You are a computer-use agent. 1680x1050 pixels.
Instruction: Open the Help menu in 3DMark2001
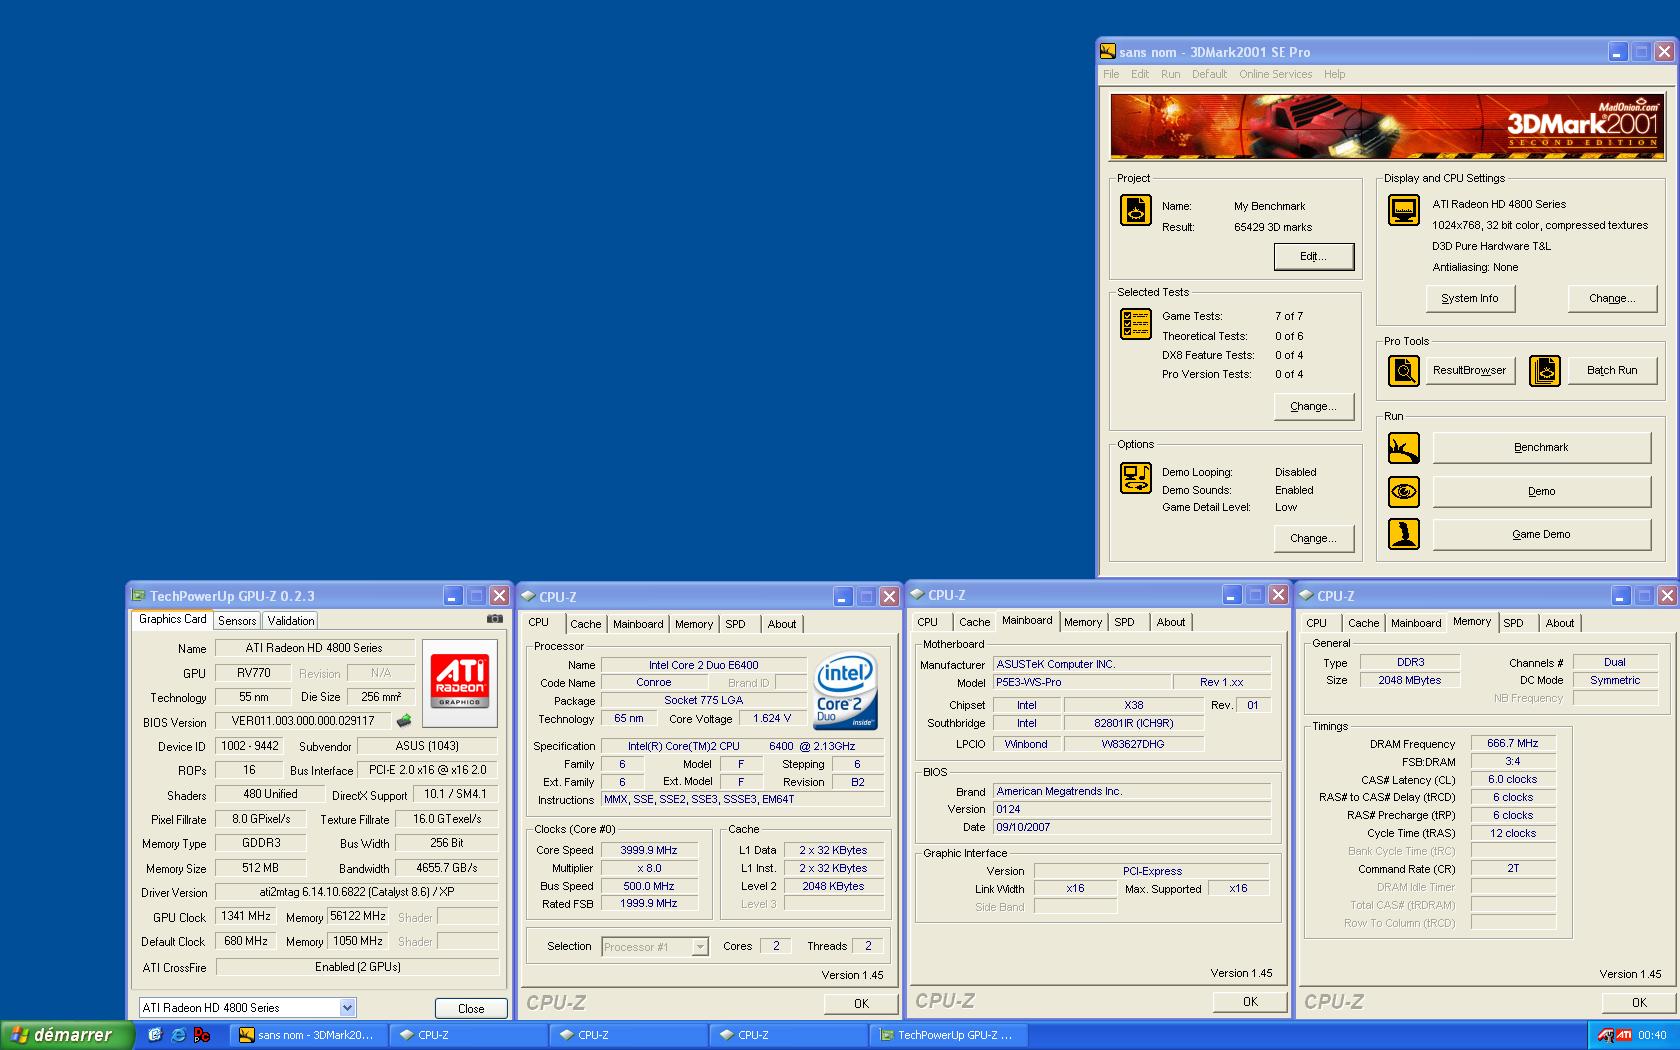click(1335, 74)
